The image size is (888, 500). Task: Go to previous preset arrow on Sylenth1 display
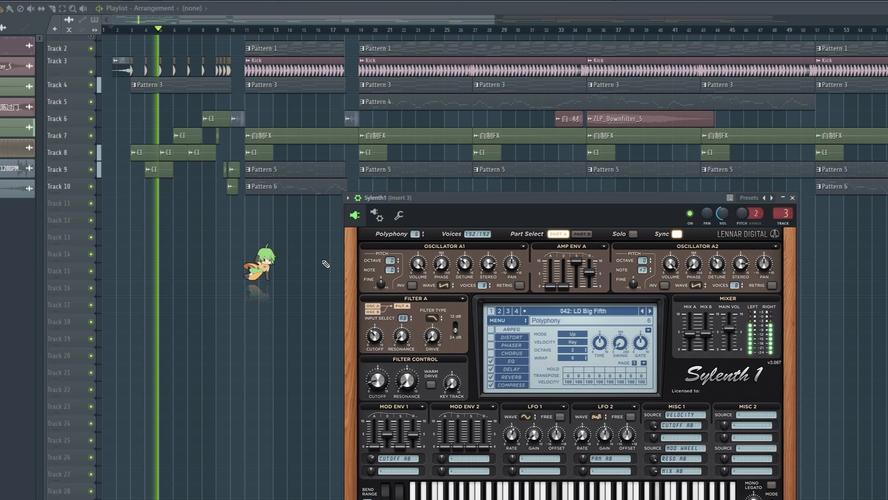[x=642, y=311]
